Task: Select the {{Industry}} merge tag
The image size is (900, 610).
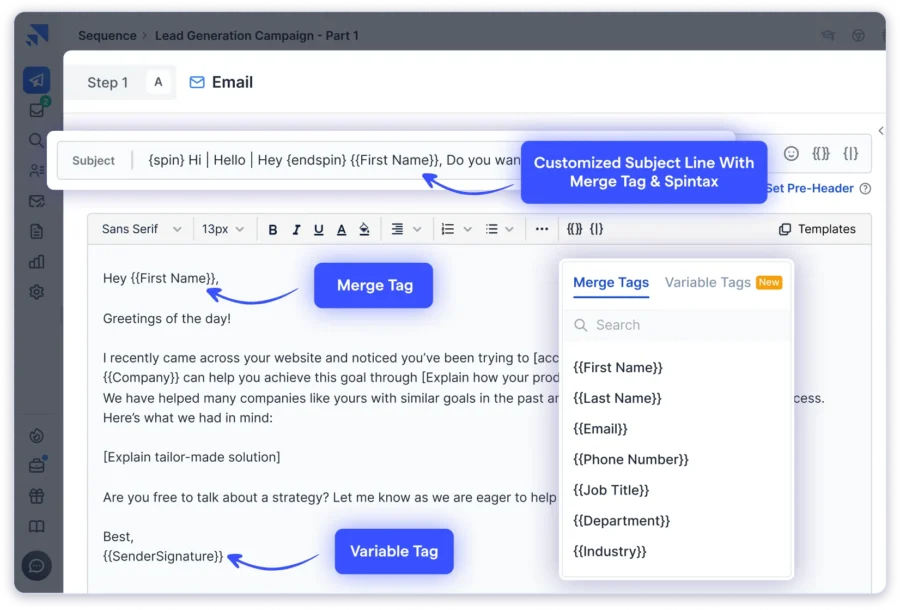Action: [x=610, y=551]
